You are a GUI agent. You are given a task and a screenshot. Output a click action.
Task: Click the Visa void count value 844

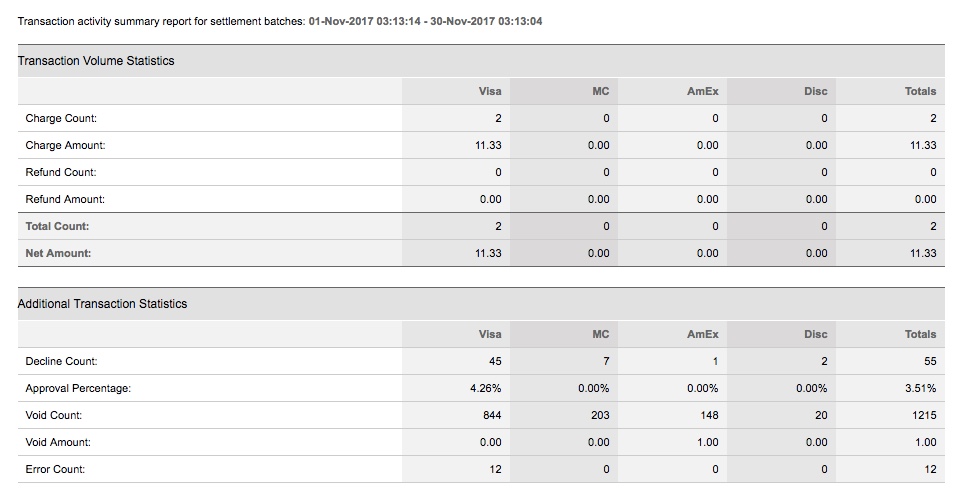pos(491,415)
